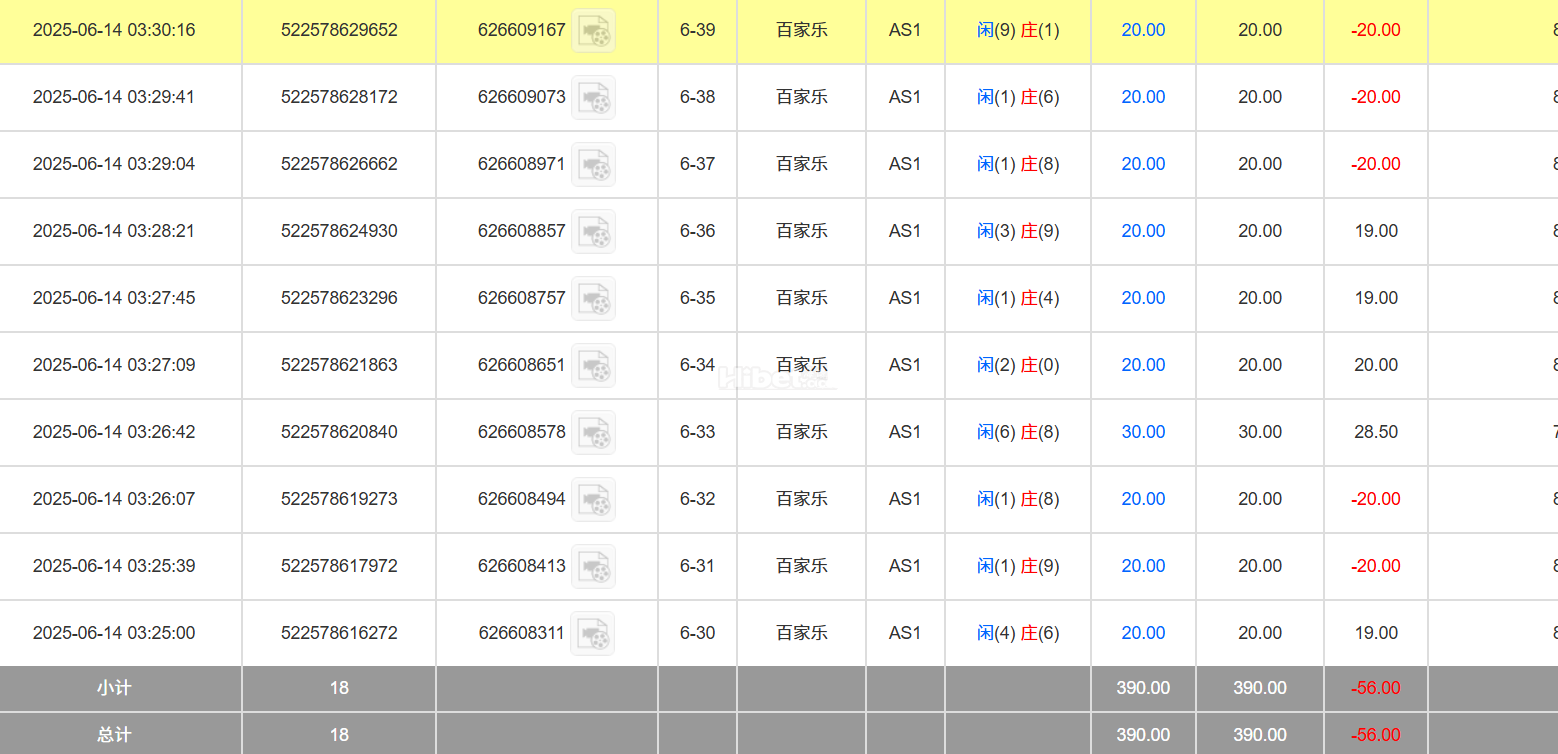Click video replay icon beside 626608971
This screenshot has height=754, width=1558.
point(593,165)
